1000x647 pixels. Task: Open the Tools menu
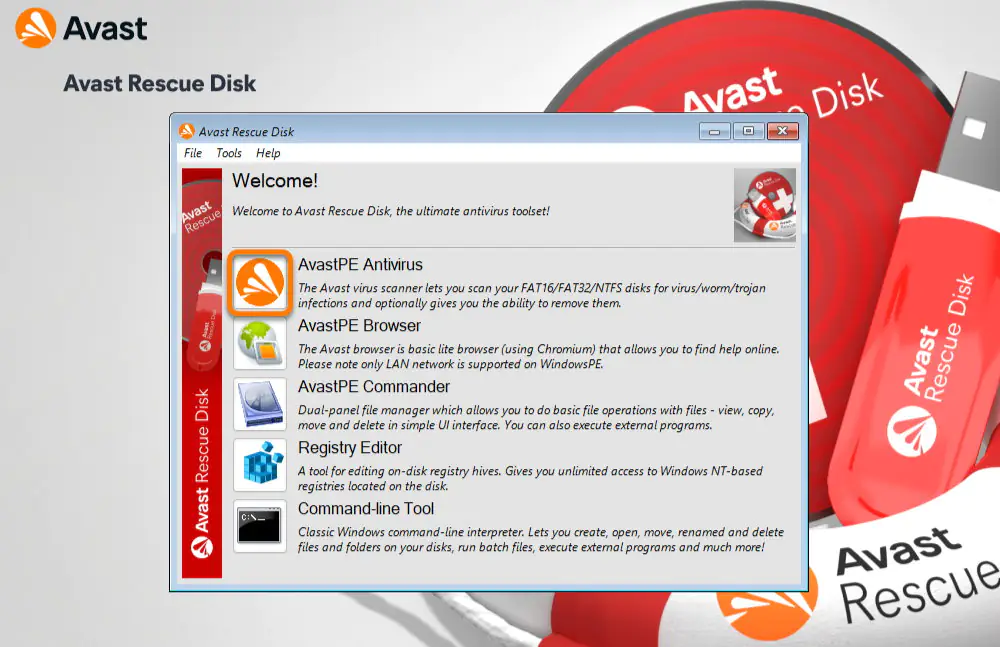click(x=229, y=153)
